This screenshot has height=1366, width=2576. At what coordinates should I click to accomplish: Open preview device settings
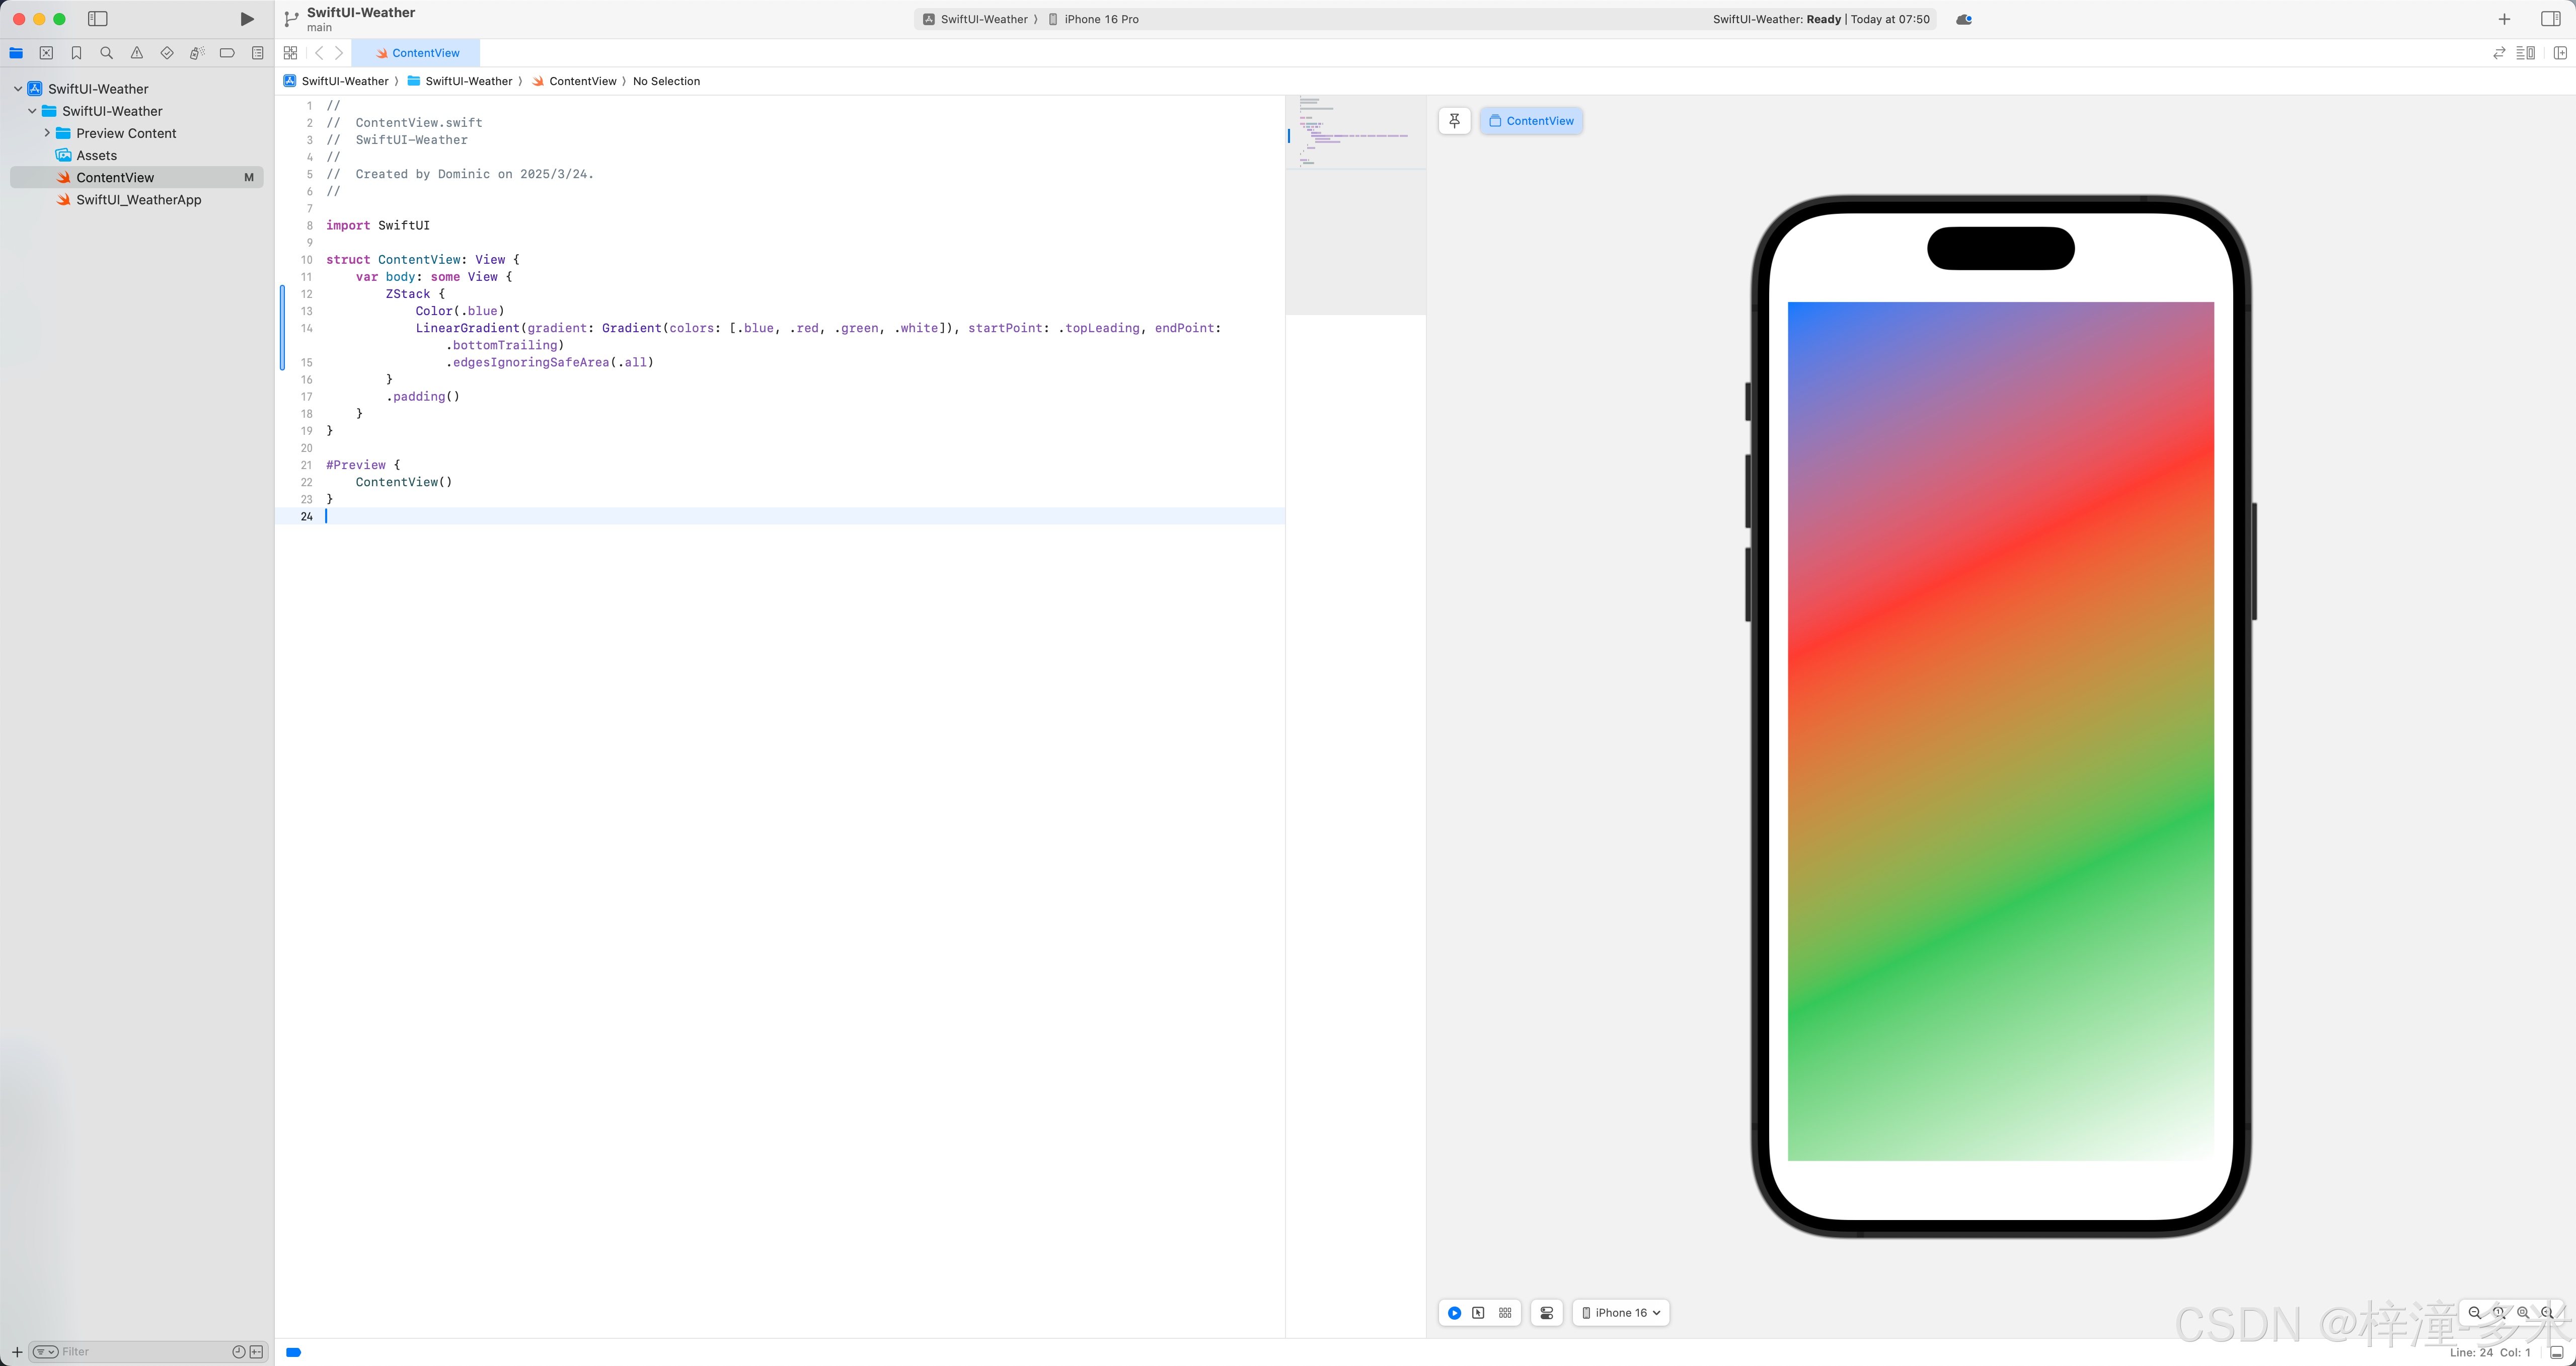point(1546,1313)
